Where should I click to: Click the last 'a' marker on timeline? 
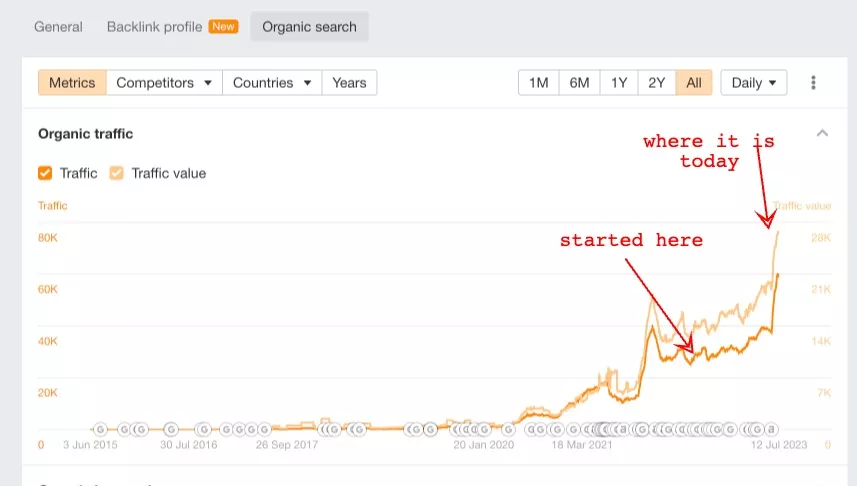[772, 429]
